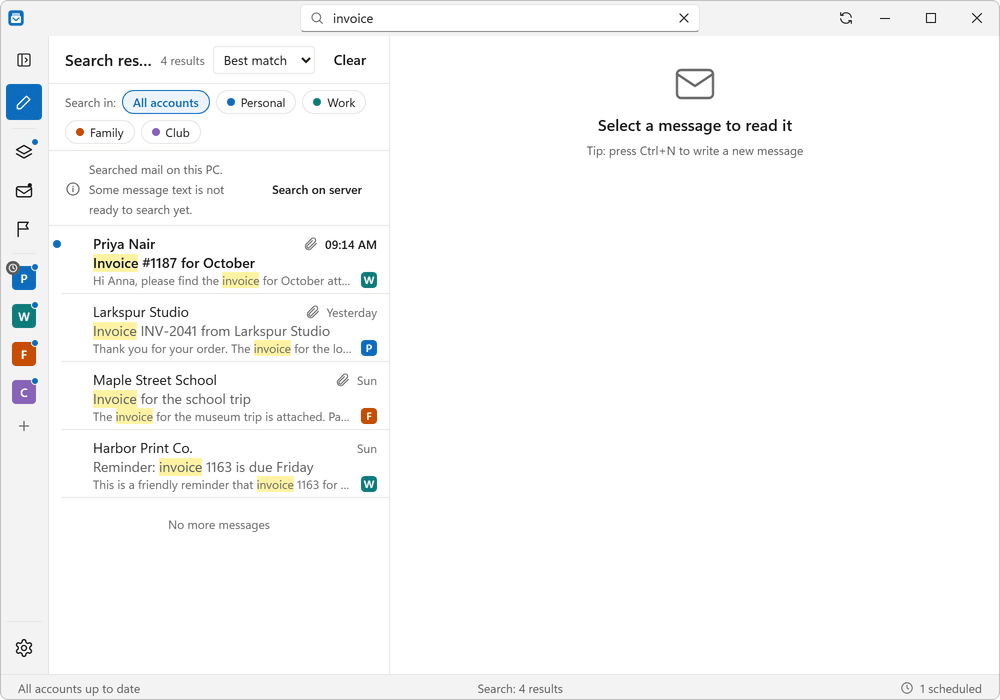Click the large envelope placeholder icon
The width and height of the screenshot is (1000, 700).
coord(695,84)
